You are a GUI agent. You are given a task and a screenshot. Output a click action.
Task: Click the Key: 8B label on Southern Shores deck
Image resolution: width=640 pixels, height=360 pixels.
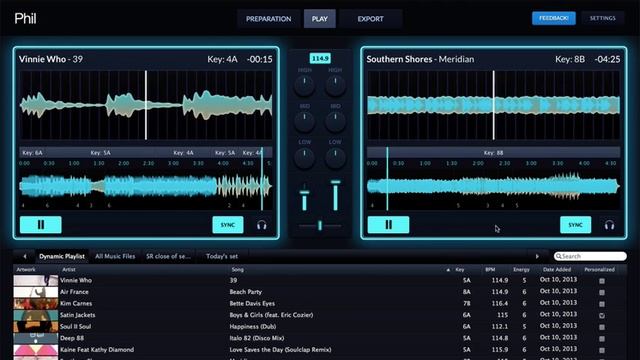click(x=570, y=59)
